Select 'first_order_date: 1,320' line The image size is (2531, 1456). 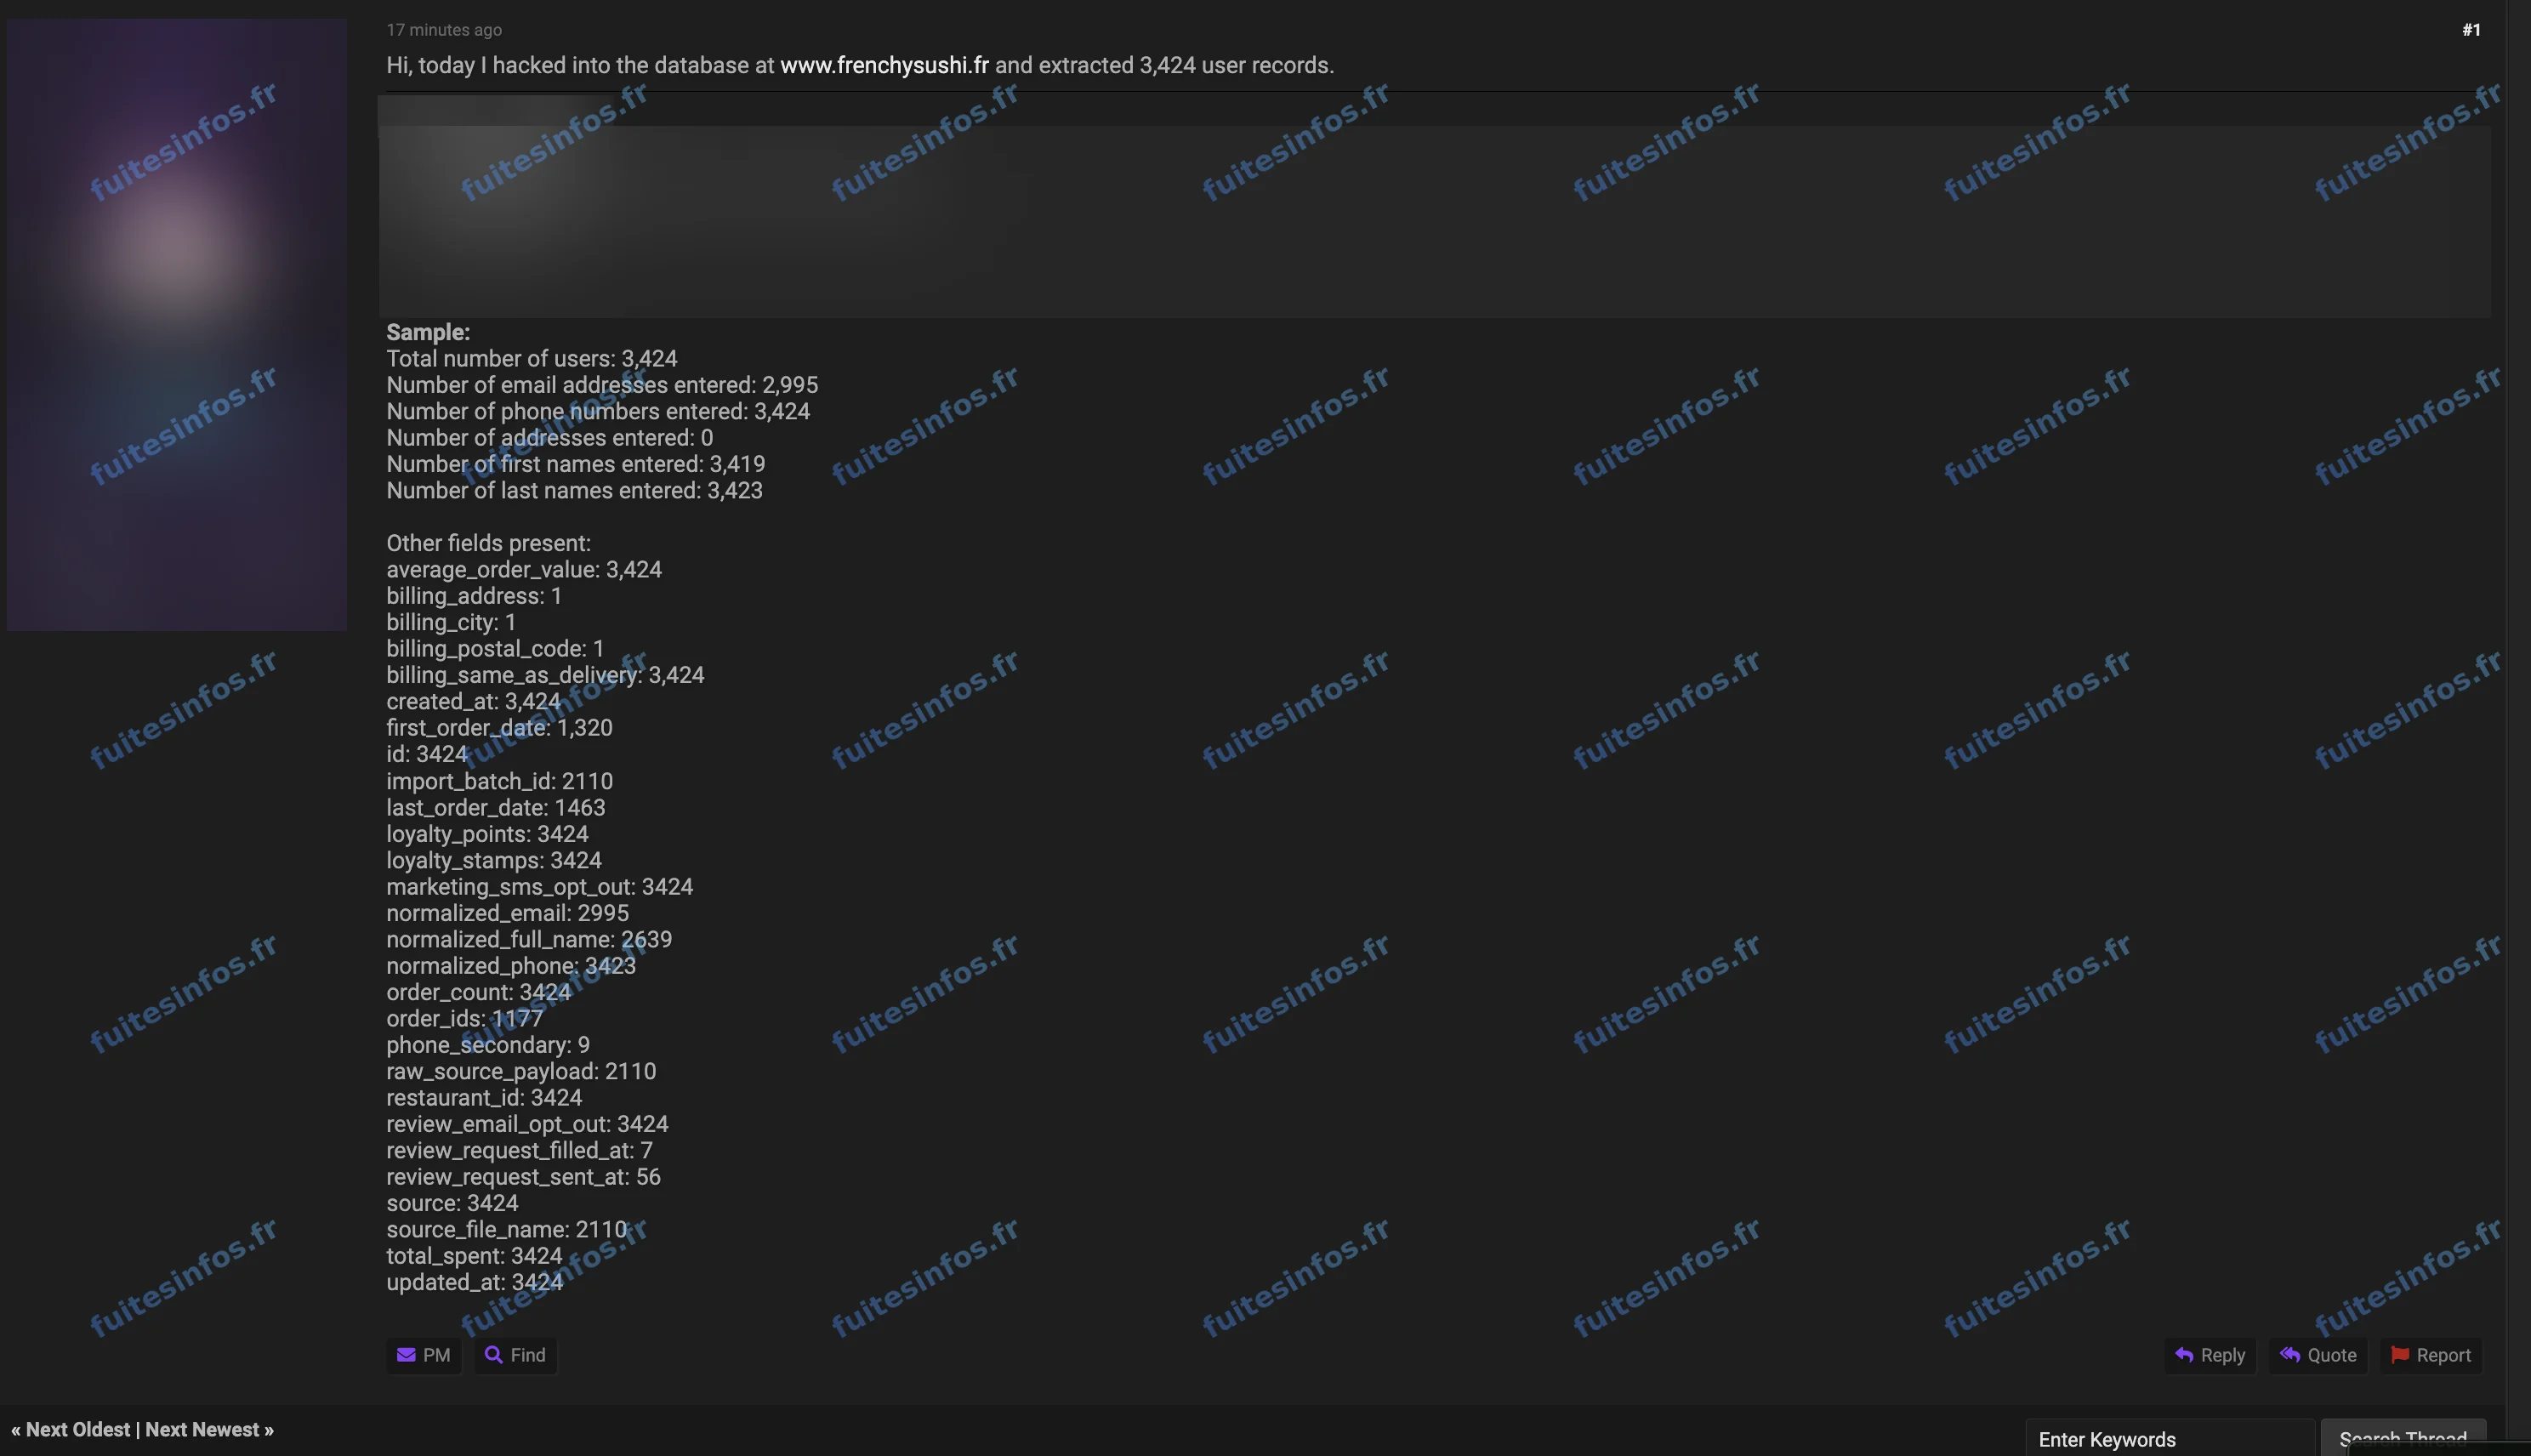(500, 727)
